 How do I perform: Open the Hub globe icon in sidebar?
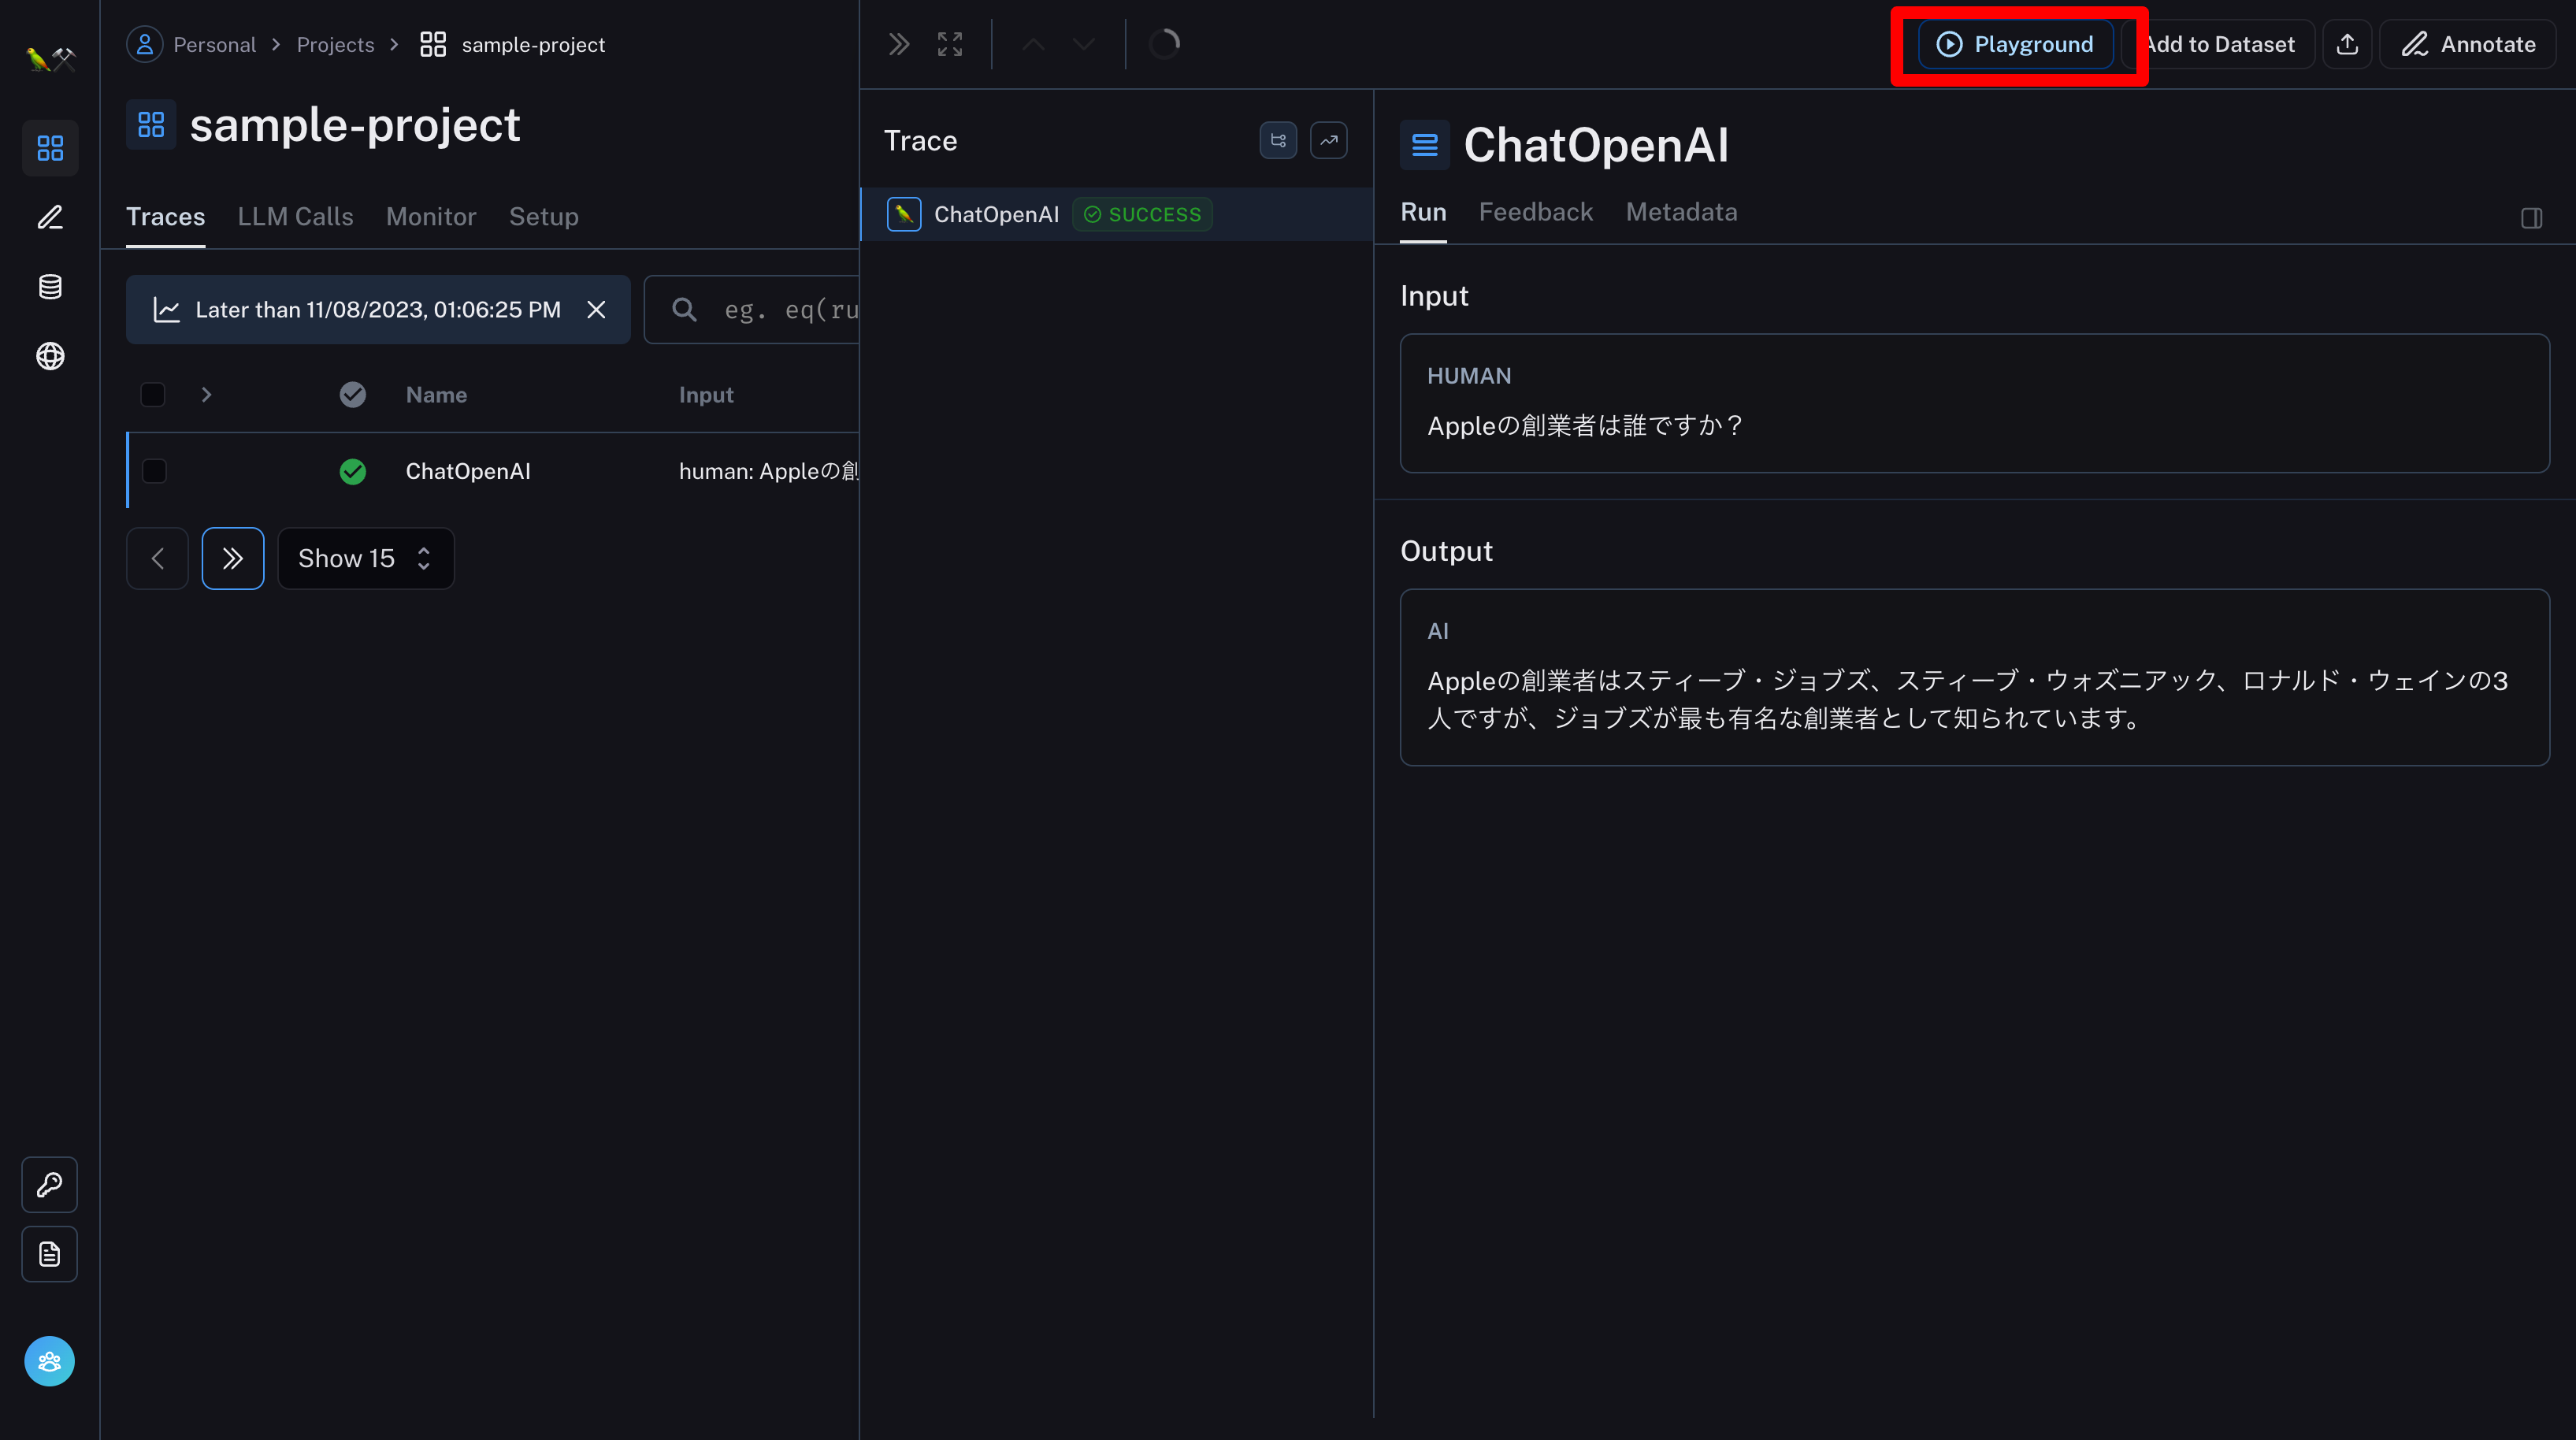pos(50,356)
